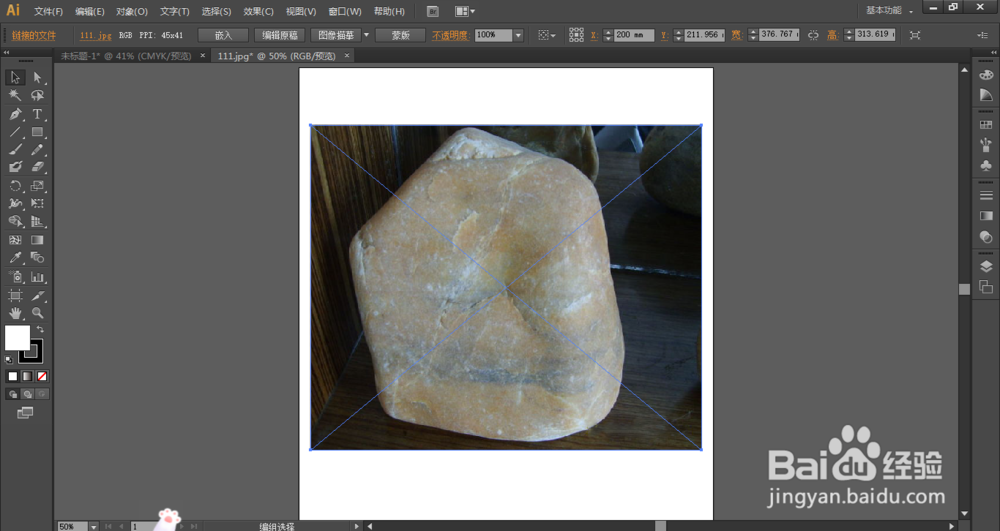Pick the Free Transform tool

[x=38, y=204]
